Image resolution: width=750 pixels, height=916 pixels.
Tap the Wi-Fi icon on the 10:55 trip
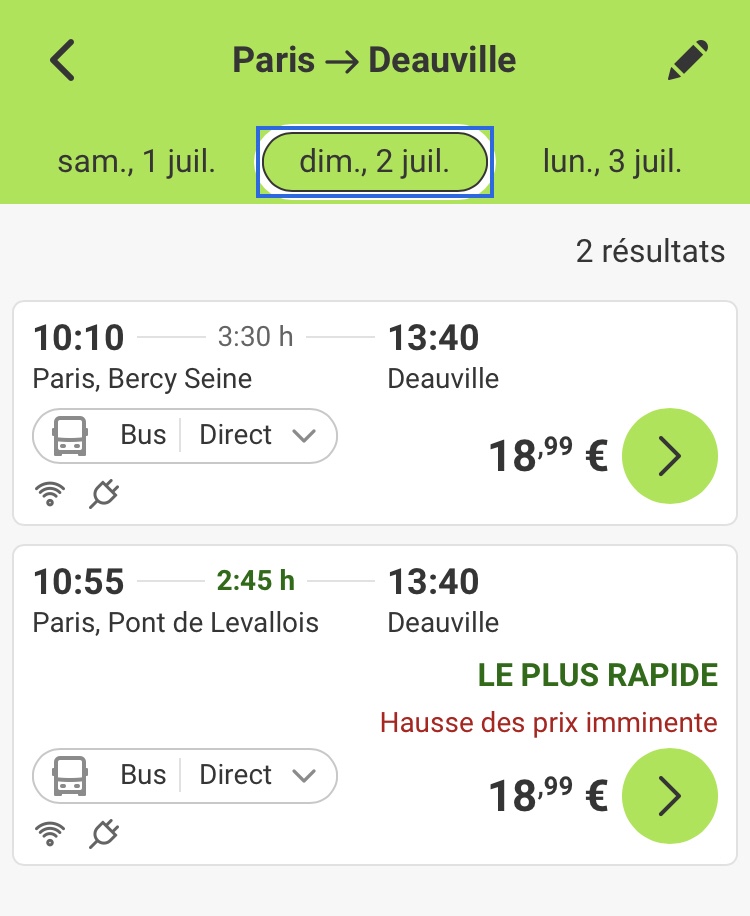(49, 834)
